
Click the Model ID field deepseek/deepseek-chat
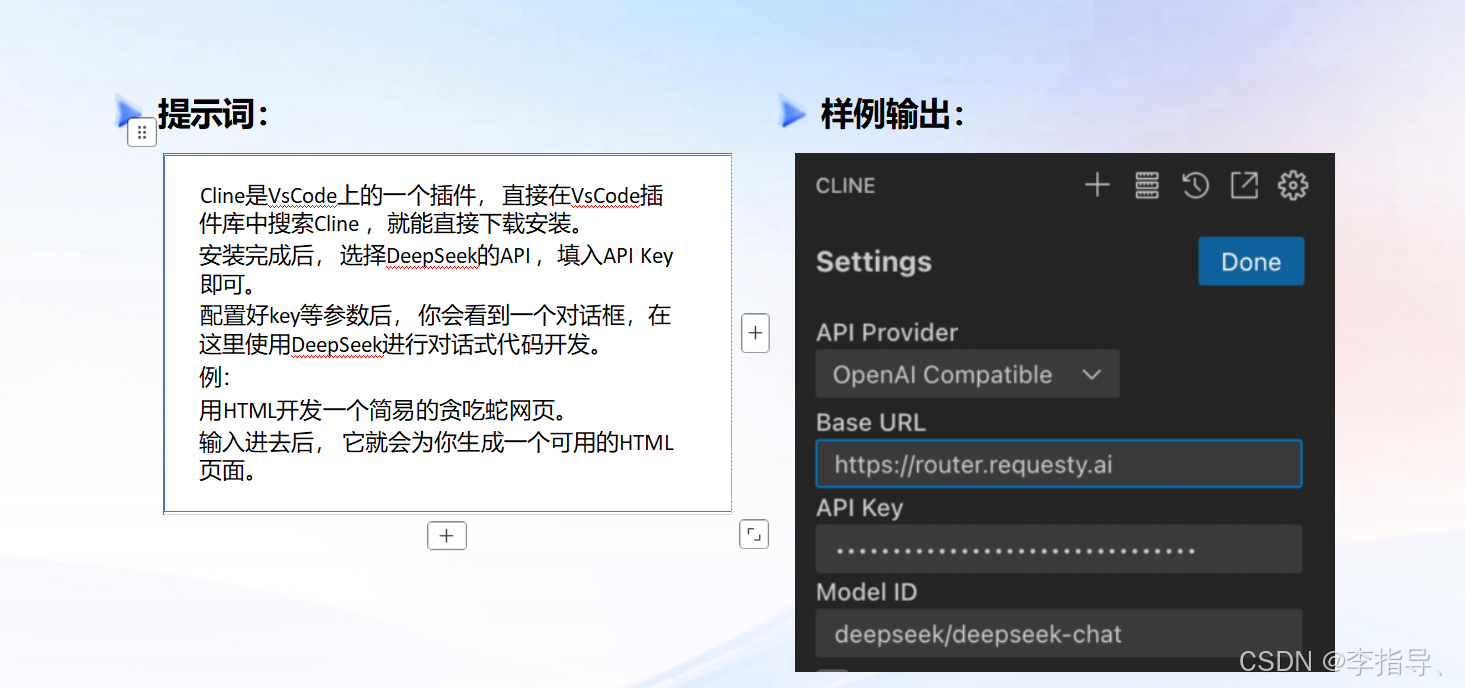pyautogui.click(x=1059, y=634)
